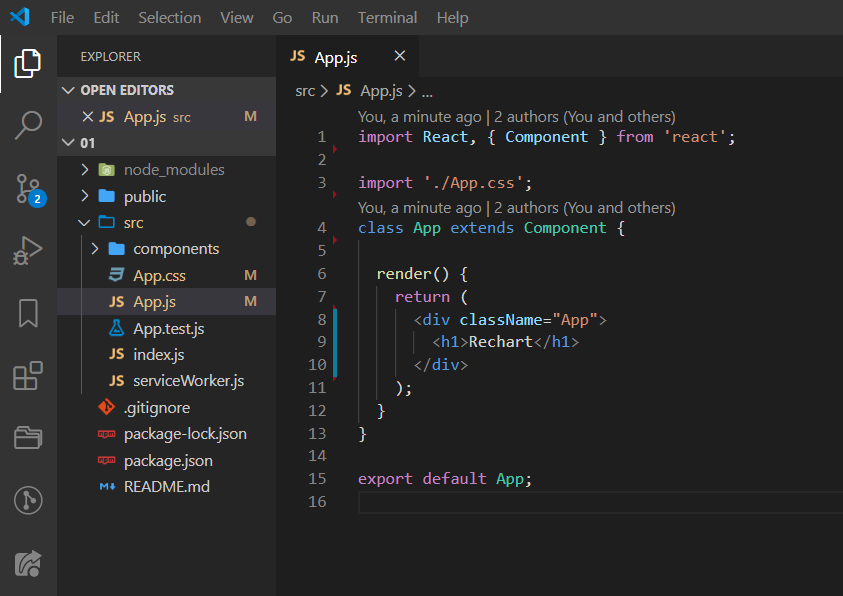Viewport: 843px width, 596px height.
Task: Open the Terminal menu
Action: (387, 17)
